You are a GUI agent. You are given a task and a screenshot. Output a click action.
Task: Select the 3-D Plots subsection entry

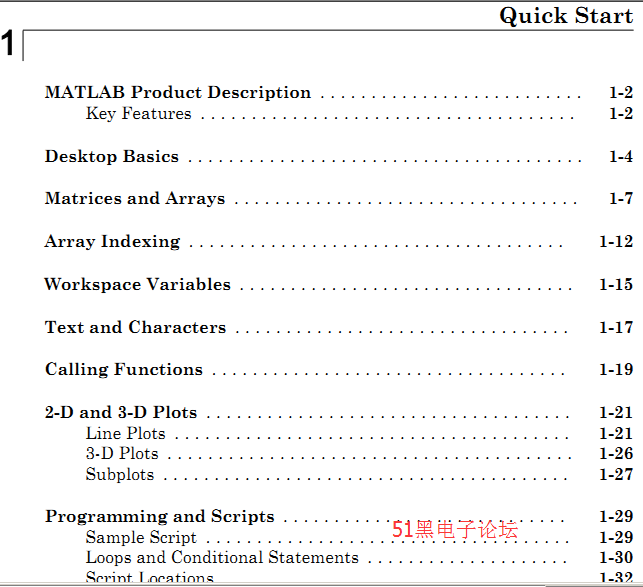click(x=122, y=454)
